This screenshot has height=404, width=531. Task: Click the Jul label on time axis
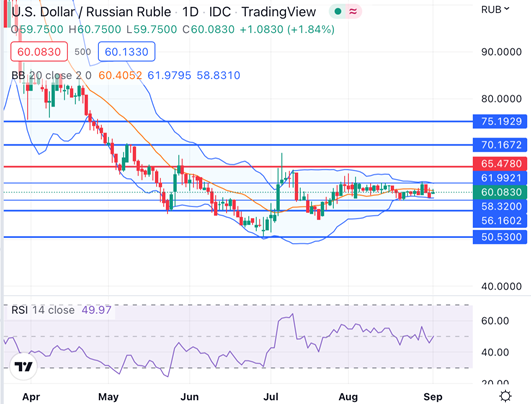[271, 397]
